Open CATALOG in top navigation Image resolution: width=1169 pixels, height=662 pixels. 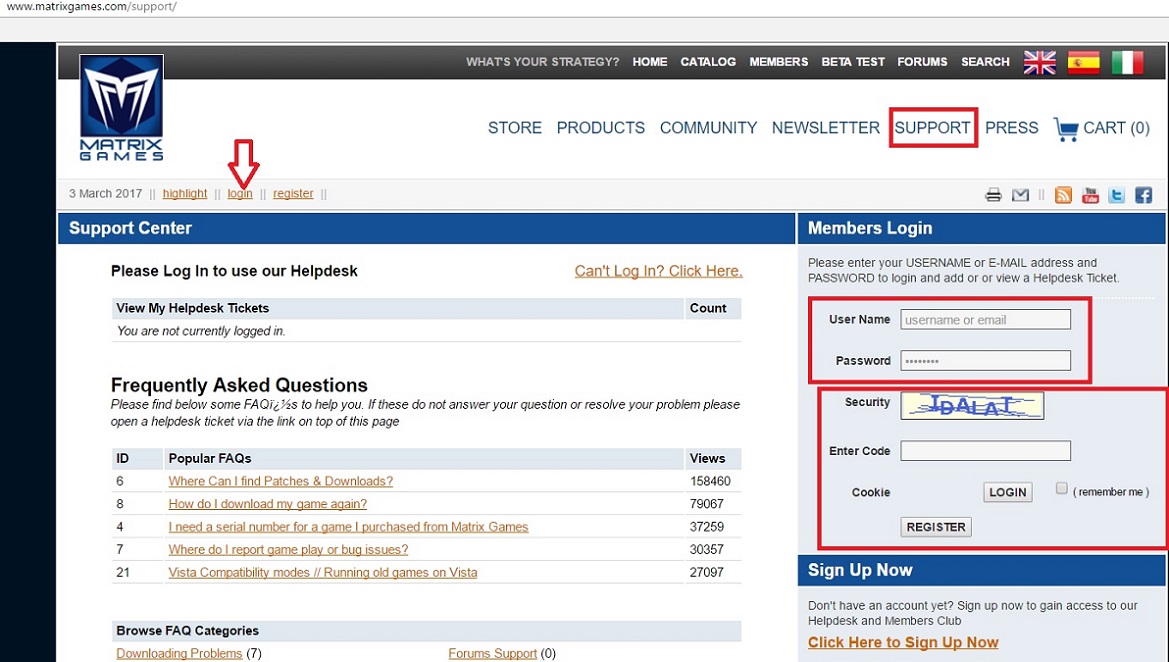pos(708,62)
